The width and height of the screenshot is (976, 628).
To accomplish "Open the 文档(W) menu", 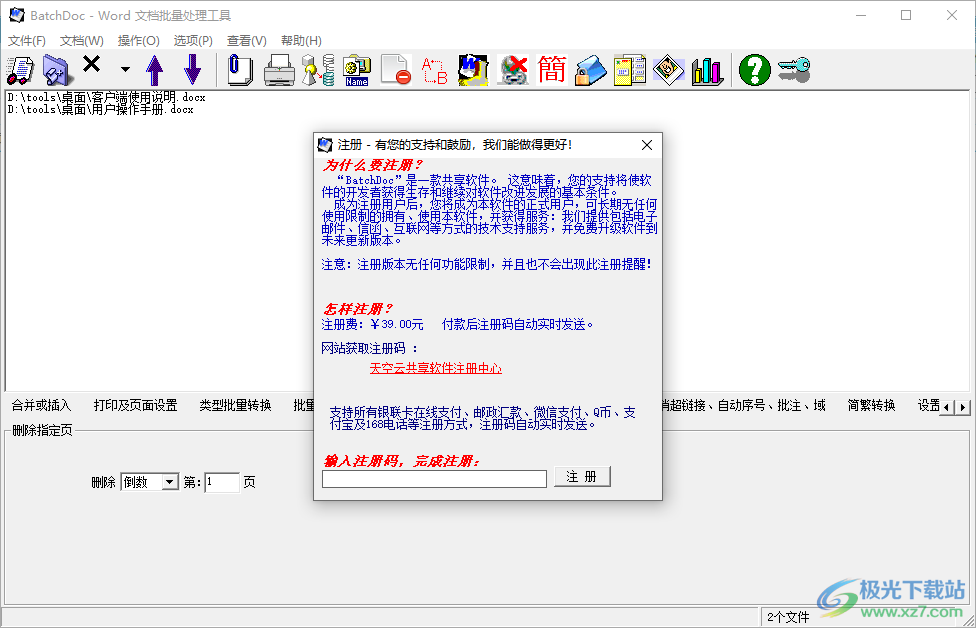I will (82, 40).
